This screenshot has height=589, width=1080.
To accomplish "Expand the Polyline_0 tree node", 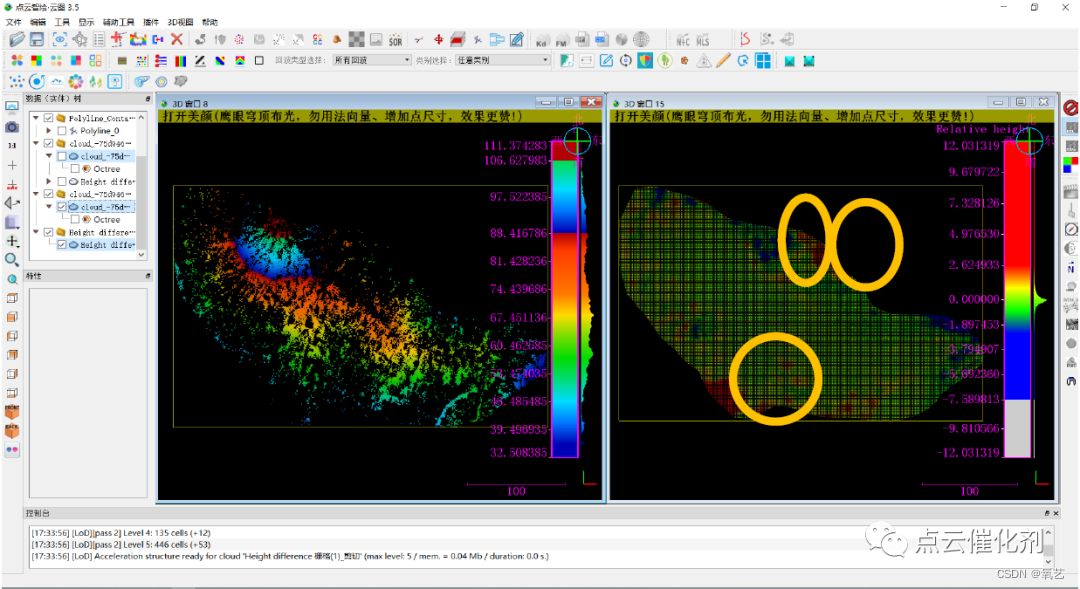I will [x=49, y=130].
